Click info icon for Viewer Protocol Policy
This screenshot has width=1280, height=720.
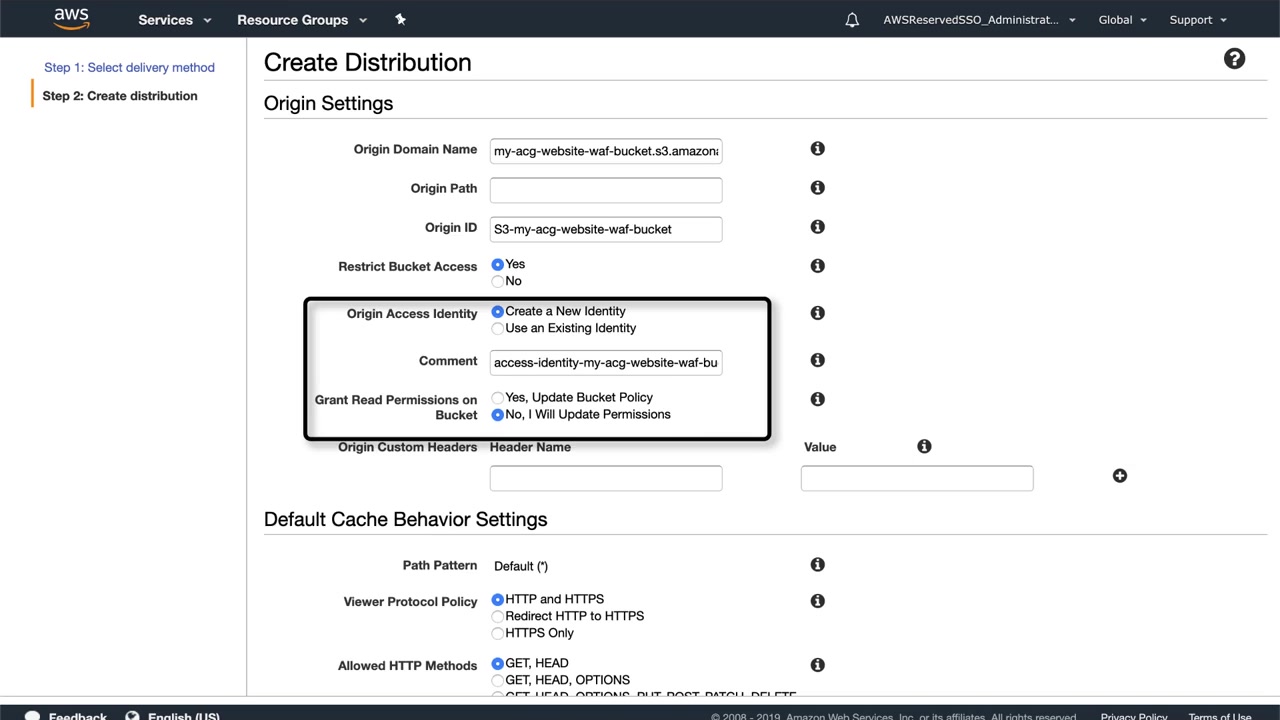click(x=817, y=601)
